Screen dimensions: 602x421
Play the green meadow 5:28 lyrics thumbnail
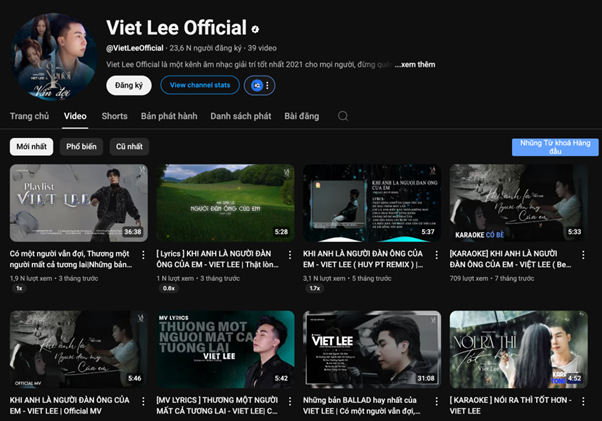(225, 203)
